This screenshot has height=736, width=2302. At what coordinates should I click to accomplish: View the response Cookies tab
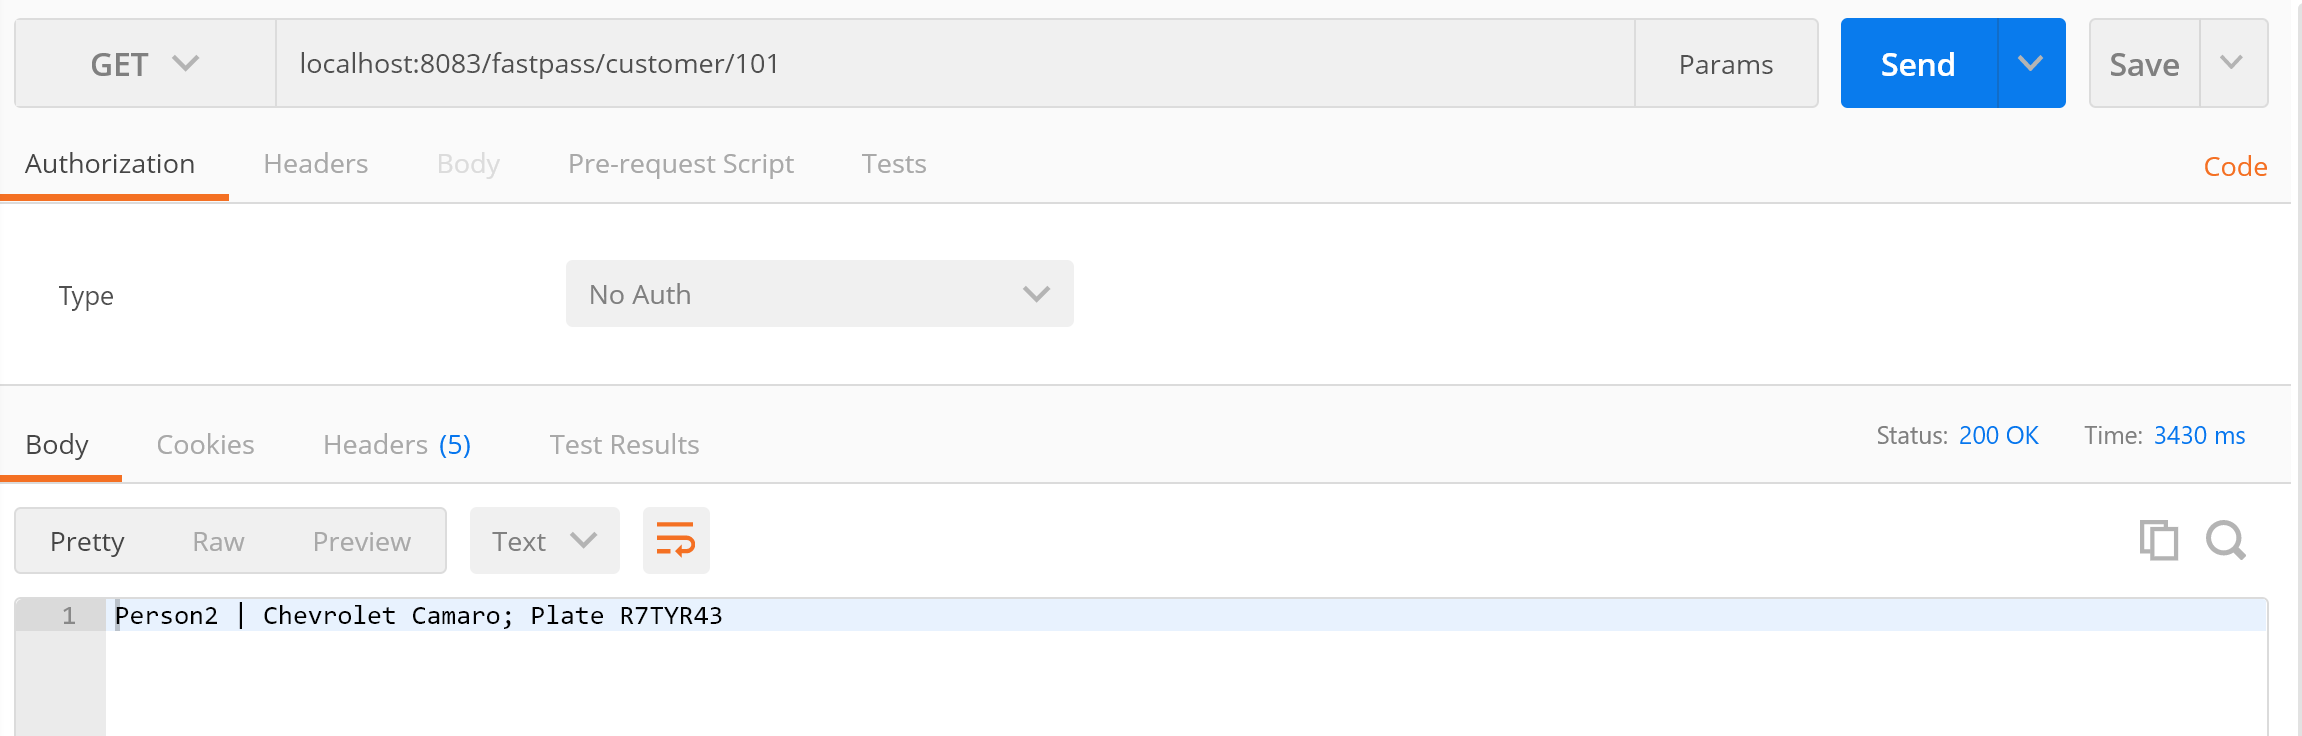[x=205, y=445]
